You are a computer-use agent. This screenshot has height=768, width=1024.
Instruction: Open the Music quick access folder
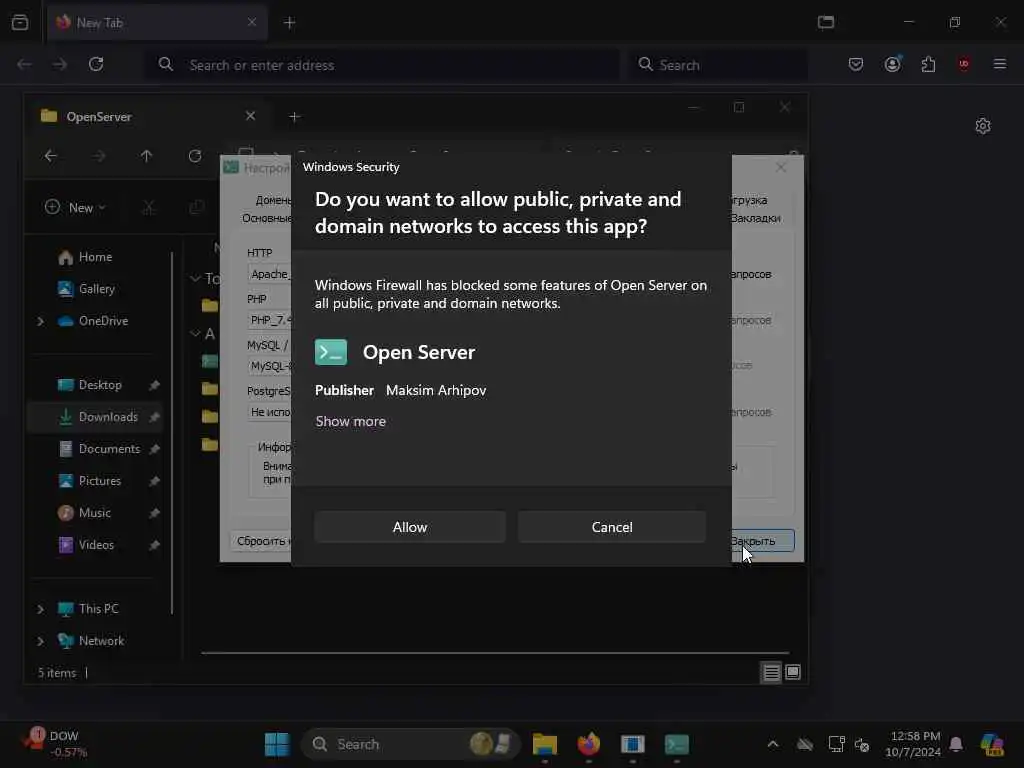(x=95, y=513)
